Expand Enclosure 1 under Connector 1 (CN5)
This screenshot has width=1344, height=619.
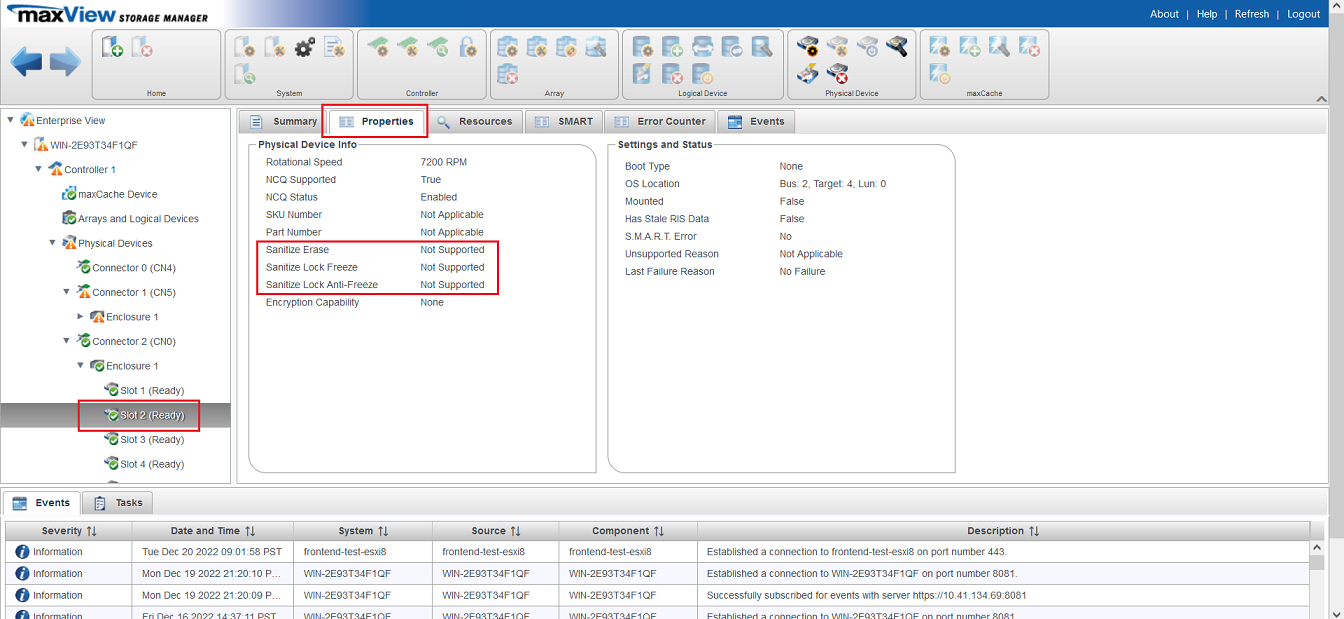(x=81, y=317)
